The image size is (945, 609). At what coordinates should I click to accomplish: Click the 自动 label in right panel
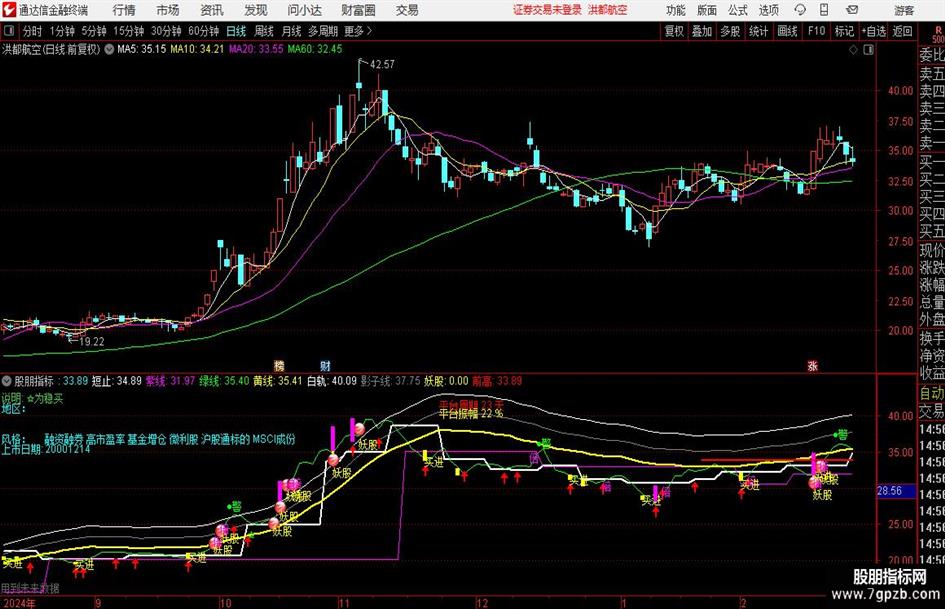[932, 393]
